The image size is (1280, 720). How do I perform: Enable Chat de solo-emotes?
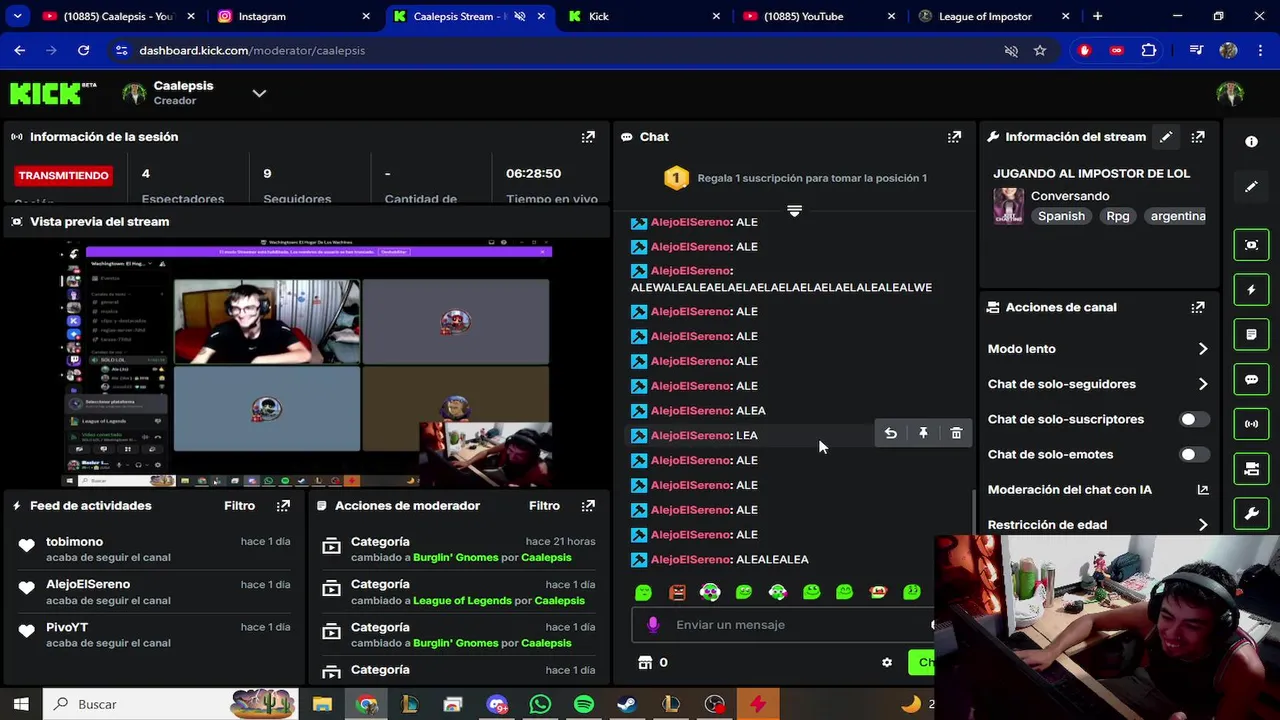coord(1193,455)
